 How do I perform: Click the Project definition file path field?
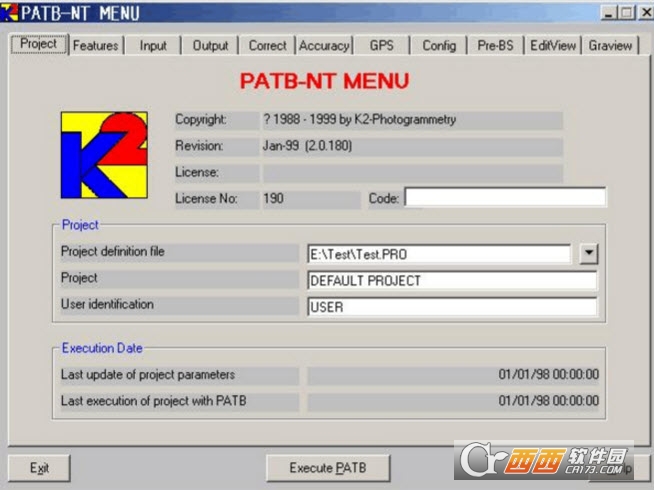(439, 254)
